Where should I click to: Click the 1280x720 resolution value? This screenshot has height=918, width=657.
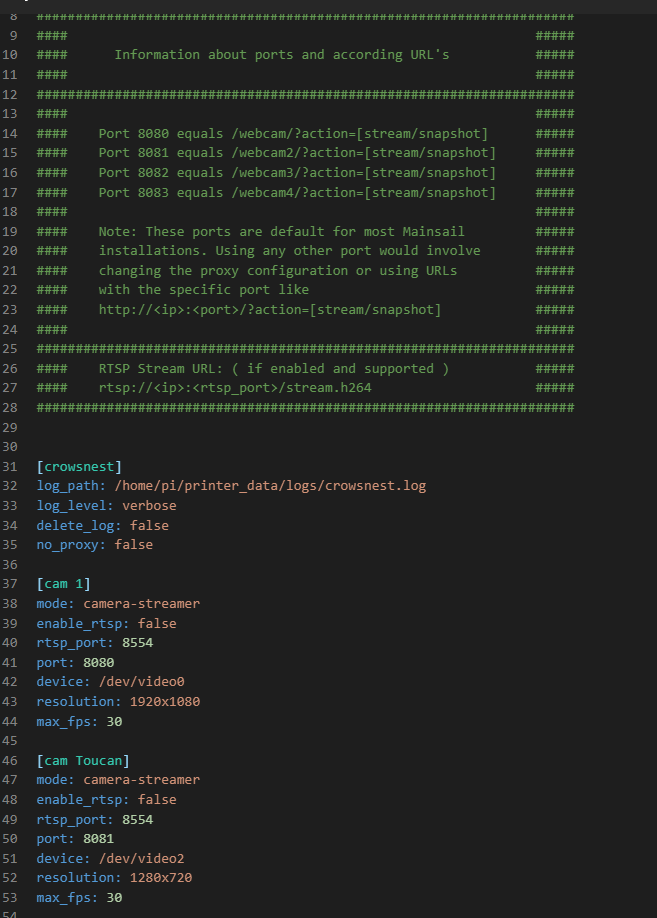(160, 877)
